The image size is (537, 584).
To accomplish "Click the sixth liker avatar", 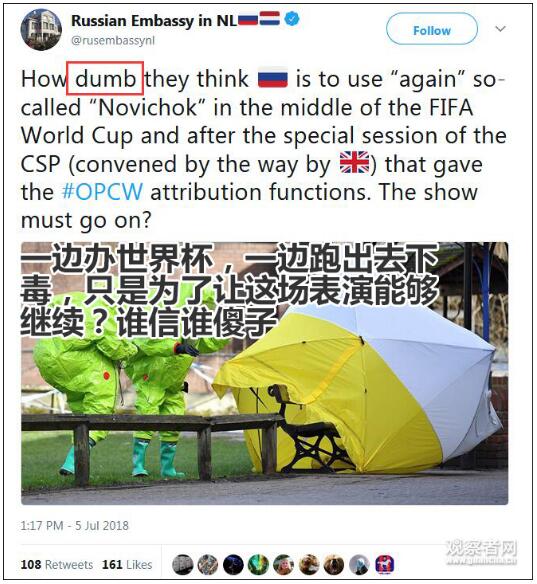I will pyautogui.click(x=309, y=565).
